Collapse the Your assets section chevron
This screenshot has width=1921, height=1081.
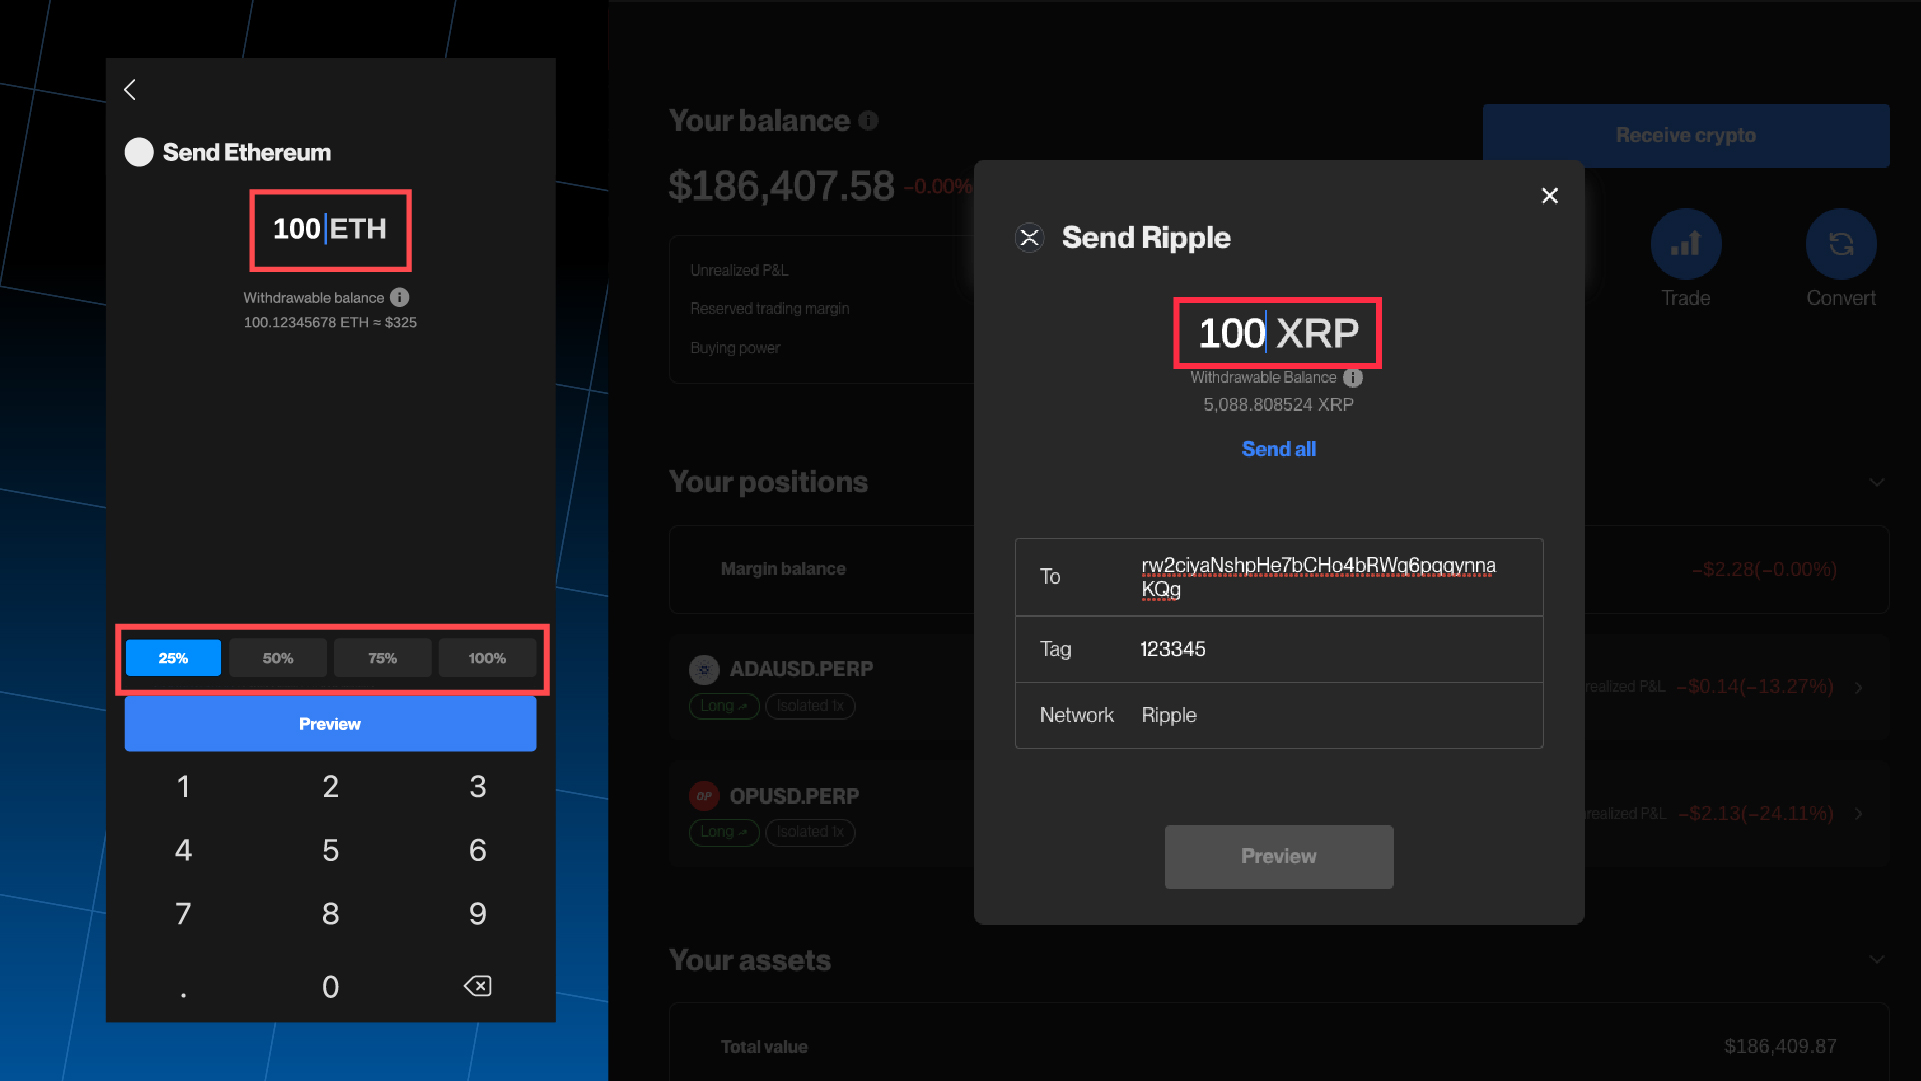point(1876,960)
